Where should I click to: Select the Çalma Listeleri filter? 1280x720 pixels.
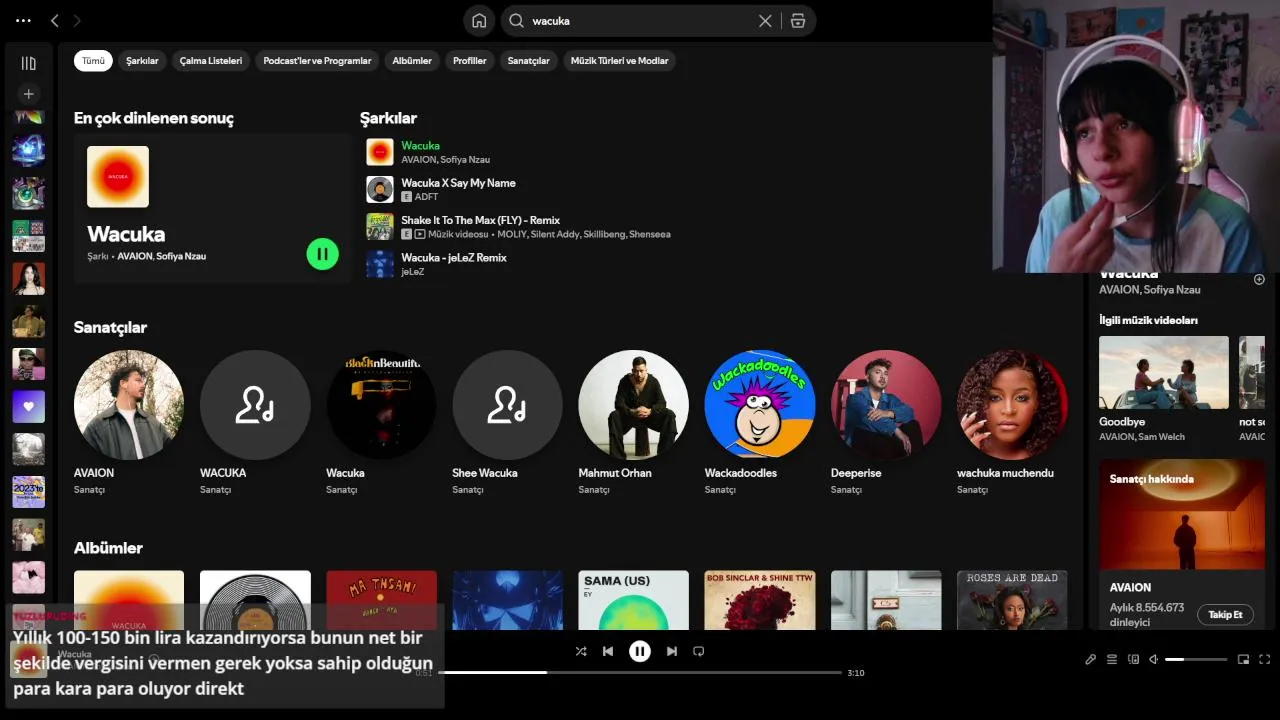pos(211,61)
